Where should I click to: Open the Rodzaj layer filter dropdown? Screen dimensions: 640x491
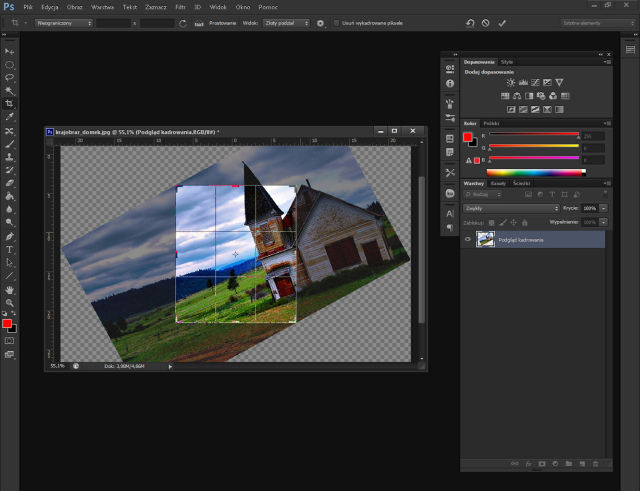coord(482,195)
